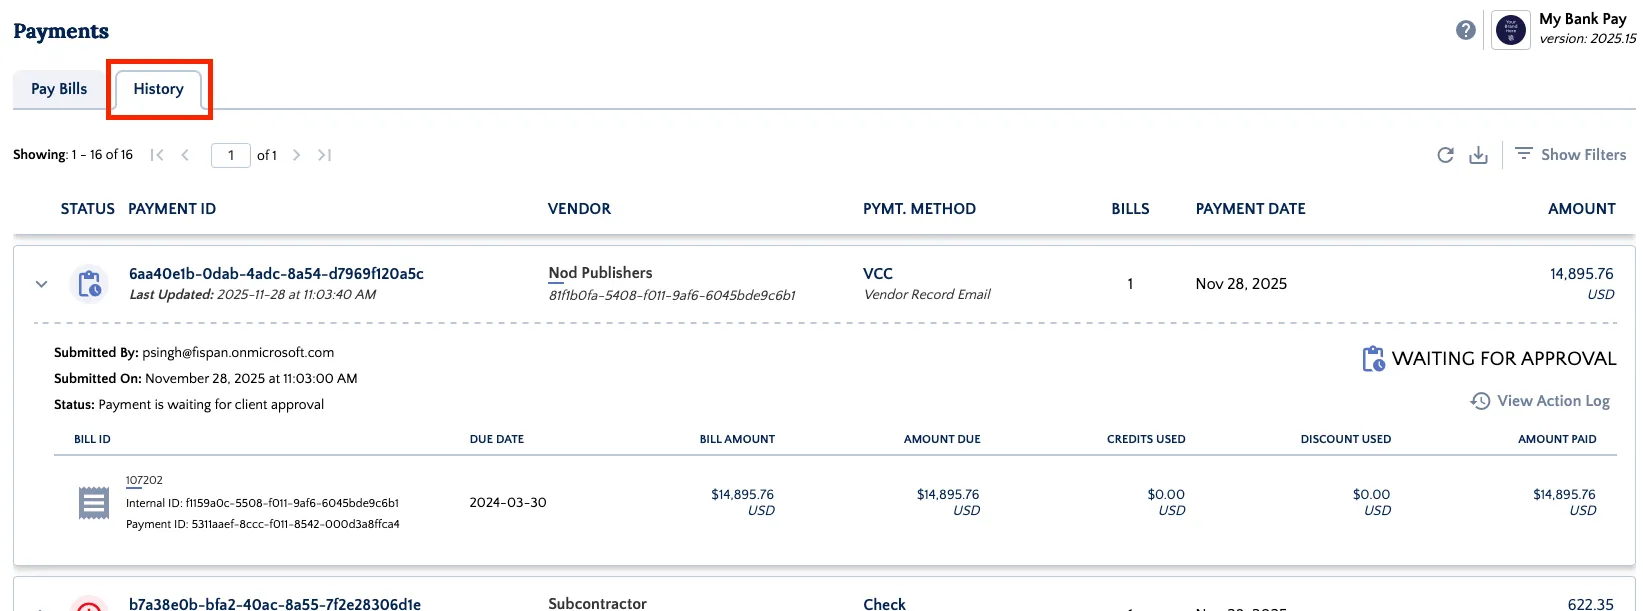Open payment ID 6aa40e1b-0dab link
Image resolution: width=1643 pixels, height=611 pixels.
[276, 273]
